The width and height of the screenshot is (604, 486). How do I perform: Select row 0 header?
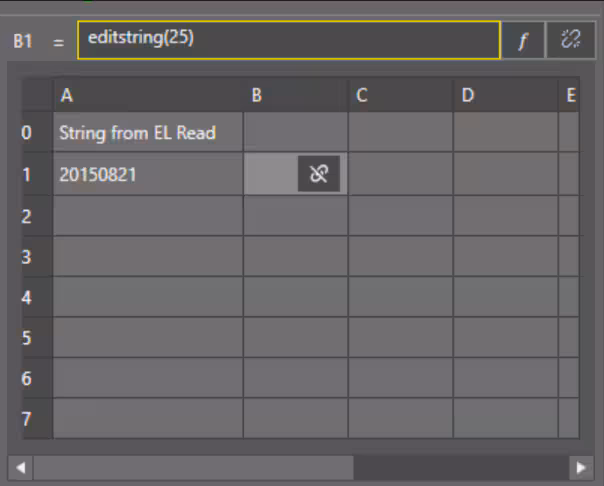pos(37,132)
